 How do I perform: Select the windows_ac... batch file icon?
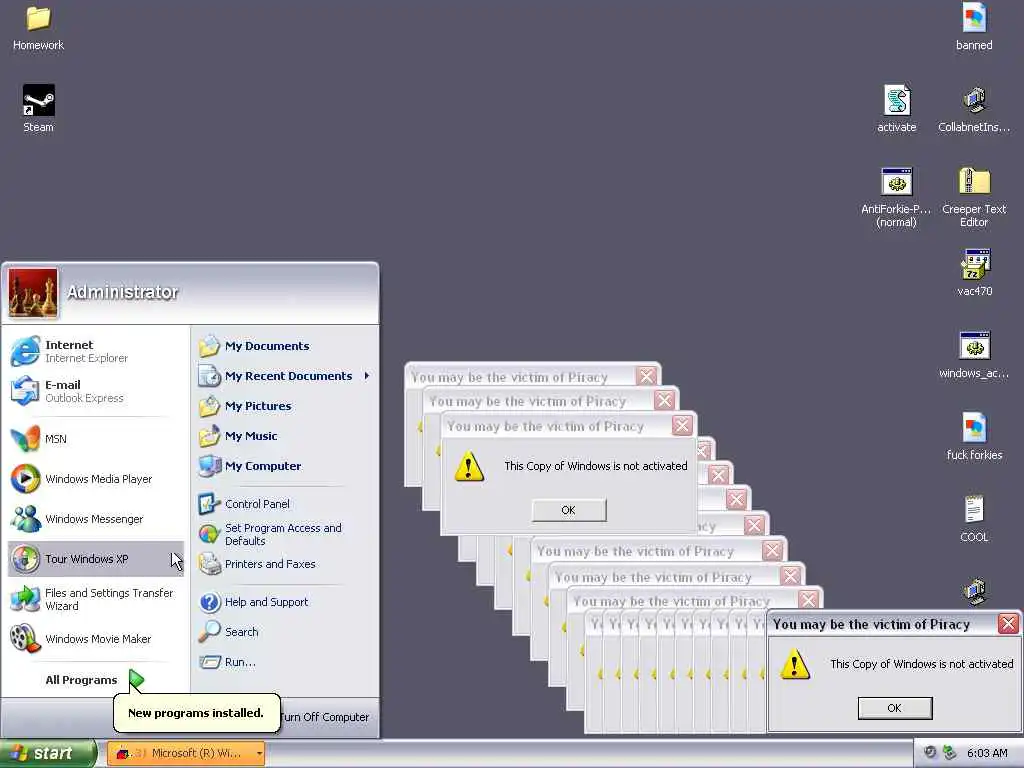click(x=974, y=355)
